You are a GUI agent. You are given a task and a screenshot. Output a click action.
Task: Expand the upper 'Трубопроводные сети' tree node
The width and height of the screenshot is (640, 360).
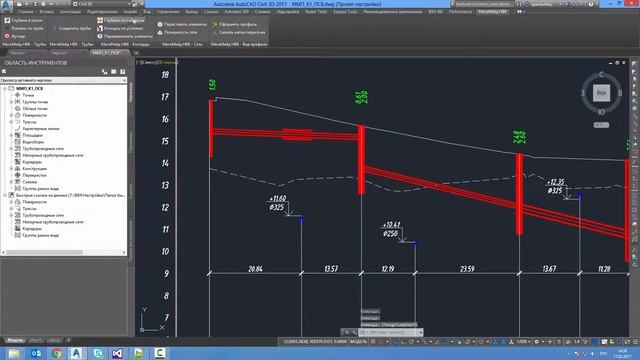(11, 149)
